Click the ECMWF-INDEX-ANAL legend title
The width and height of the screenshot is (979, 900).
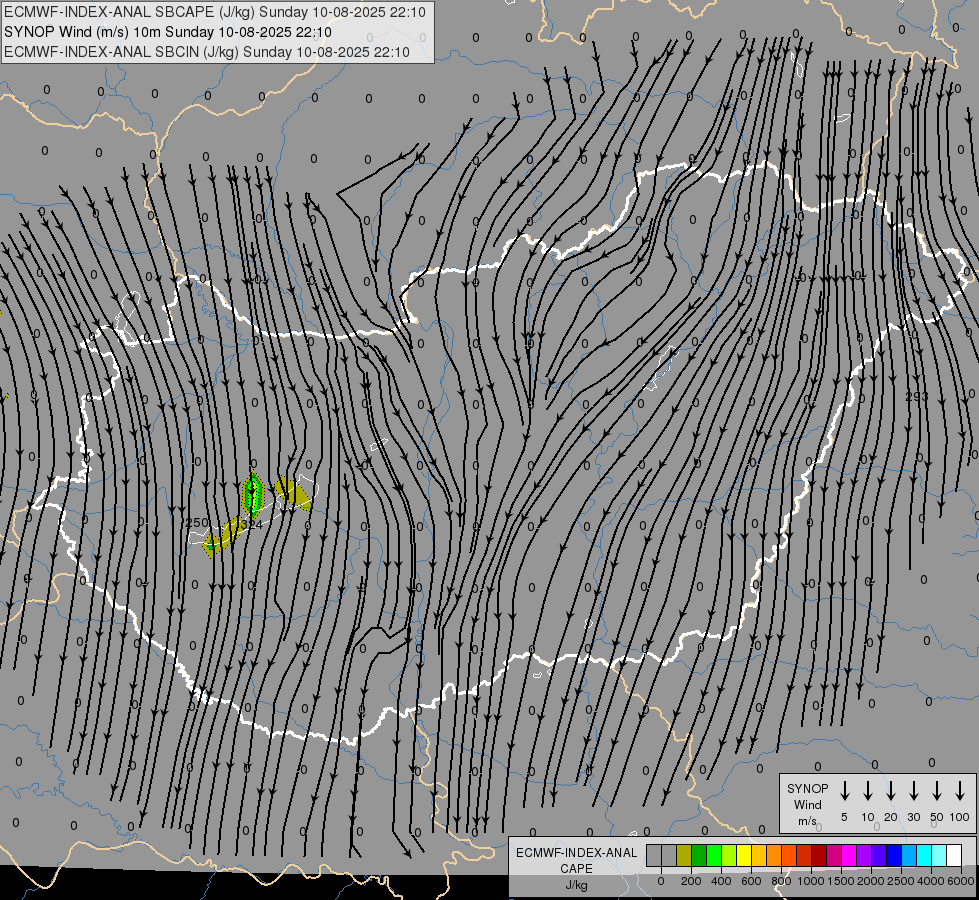click(576, 853)
